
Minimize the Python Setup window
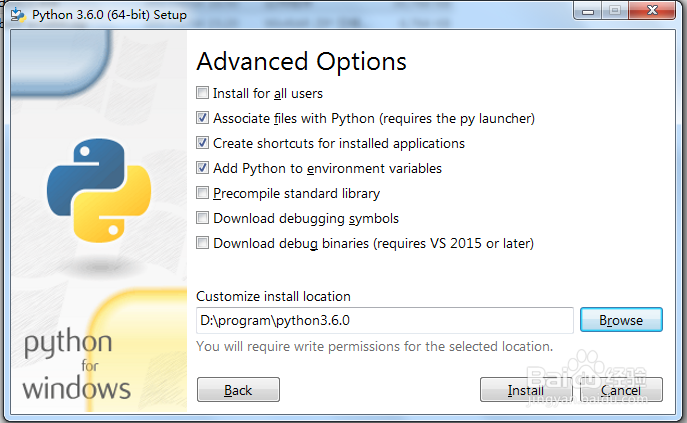588,11
